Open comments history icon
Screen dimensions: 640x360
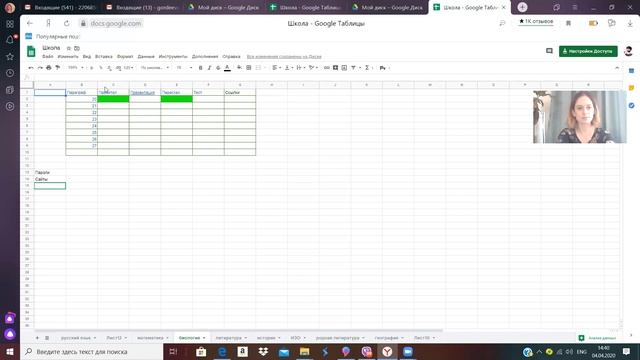tap(549, 51)
